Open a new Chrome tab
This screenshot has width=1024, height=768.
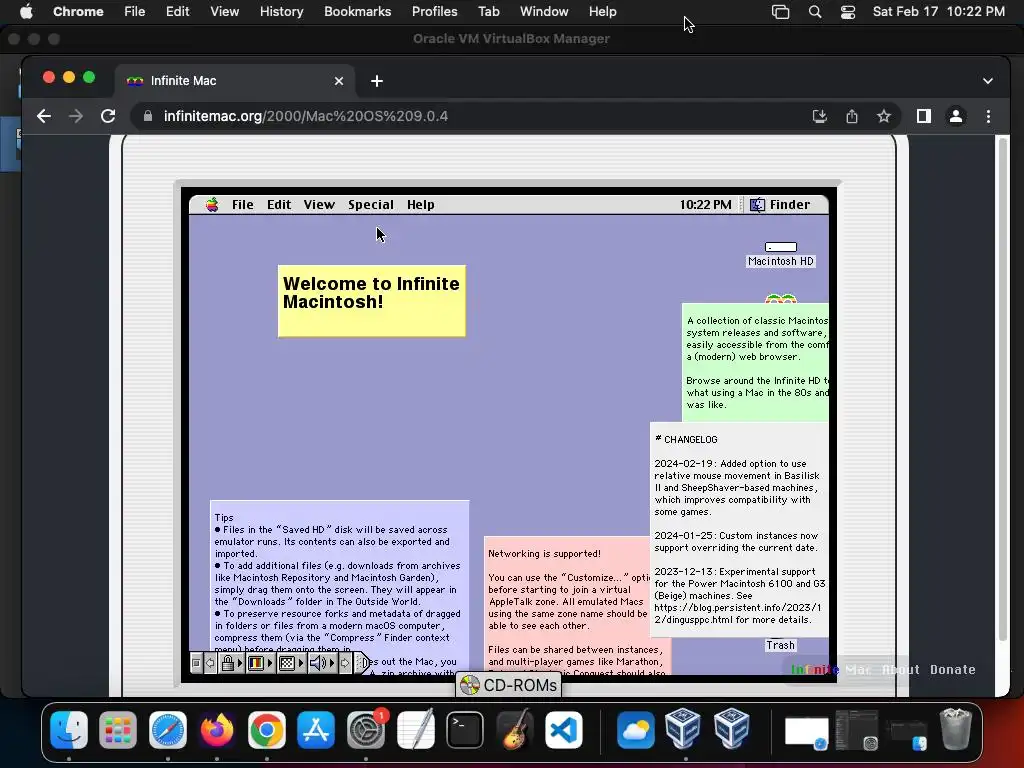[377, 81]
